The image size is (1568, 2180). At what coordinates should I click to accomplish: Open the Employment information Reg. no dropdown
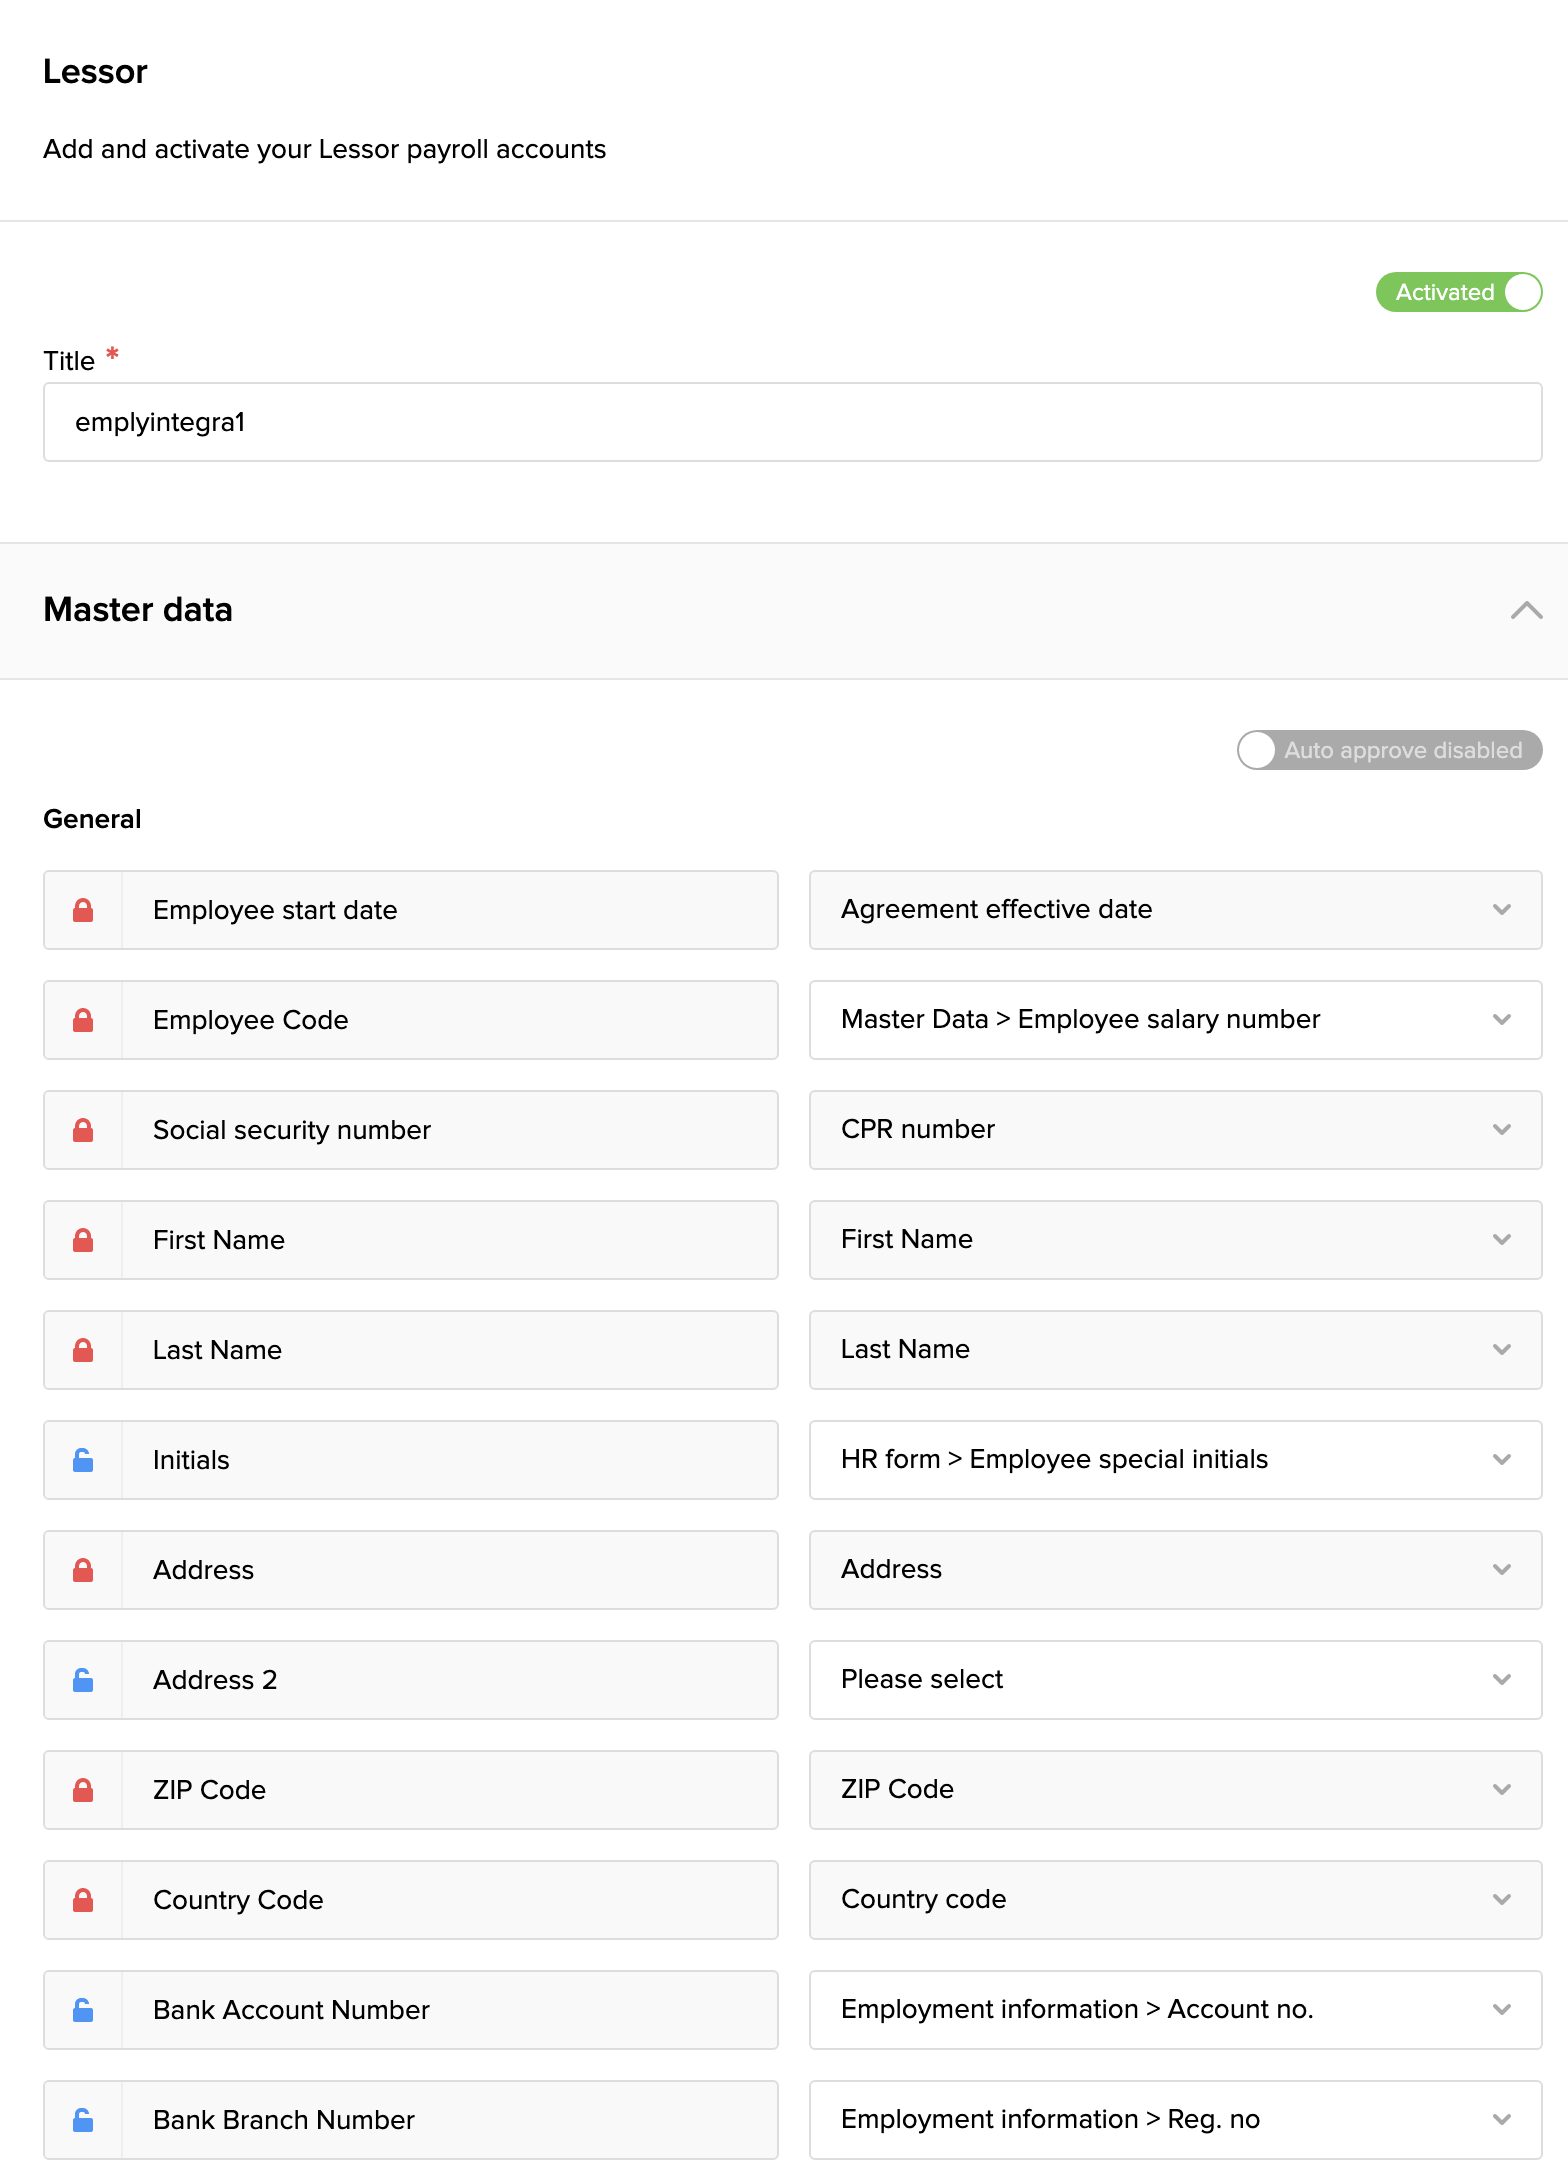1175,2120
